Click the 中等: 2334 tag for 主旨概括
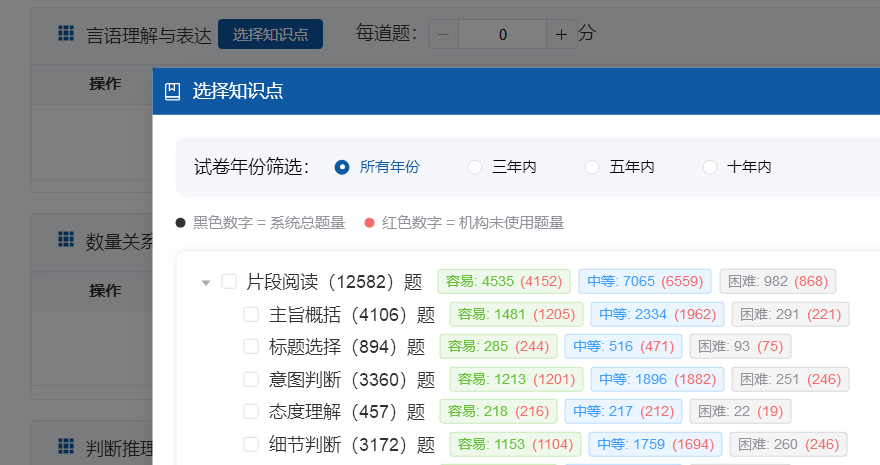880x465 pixels. point(657,314)
